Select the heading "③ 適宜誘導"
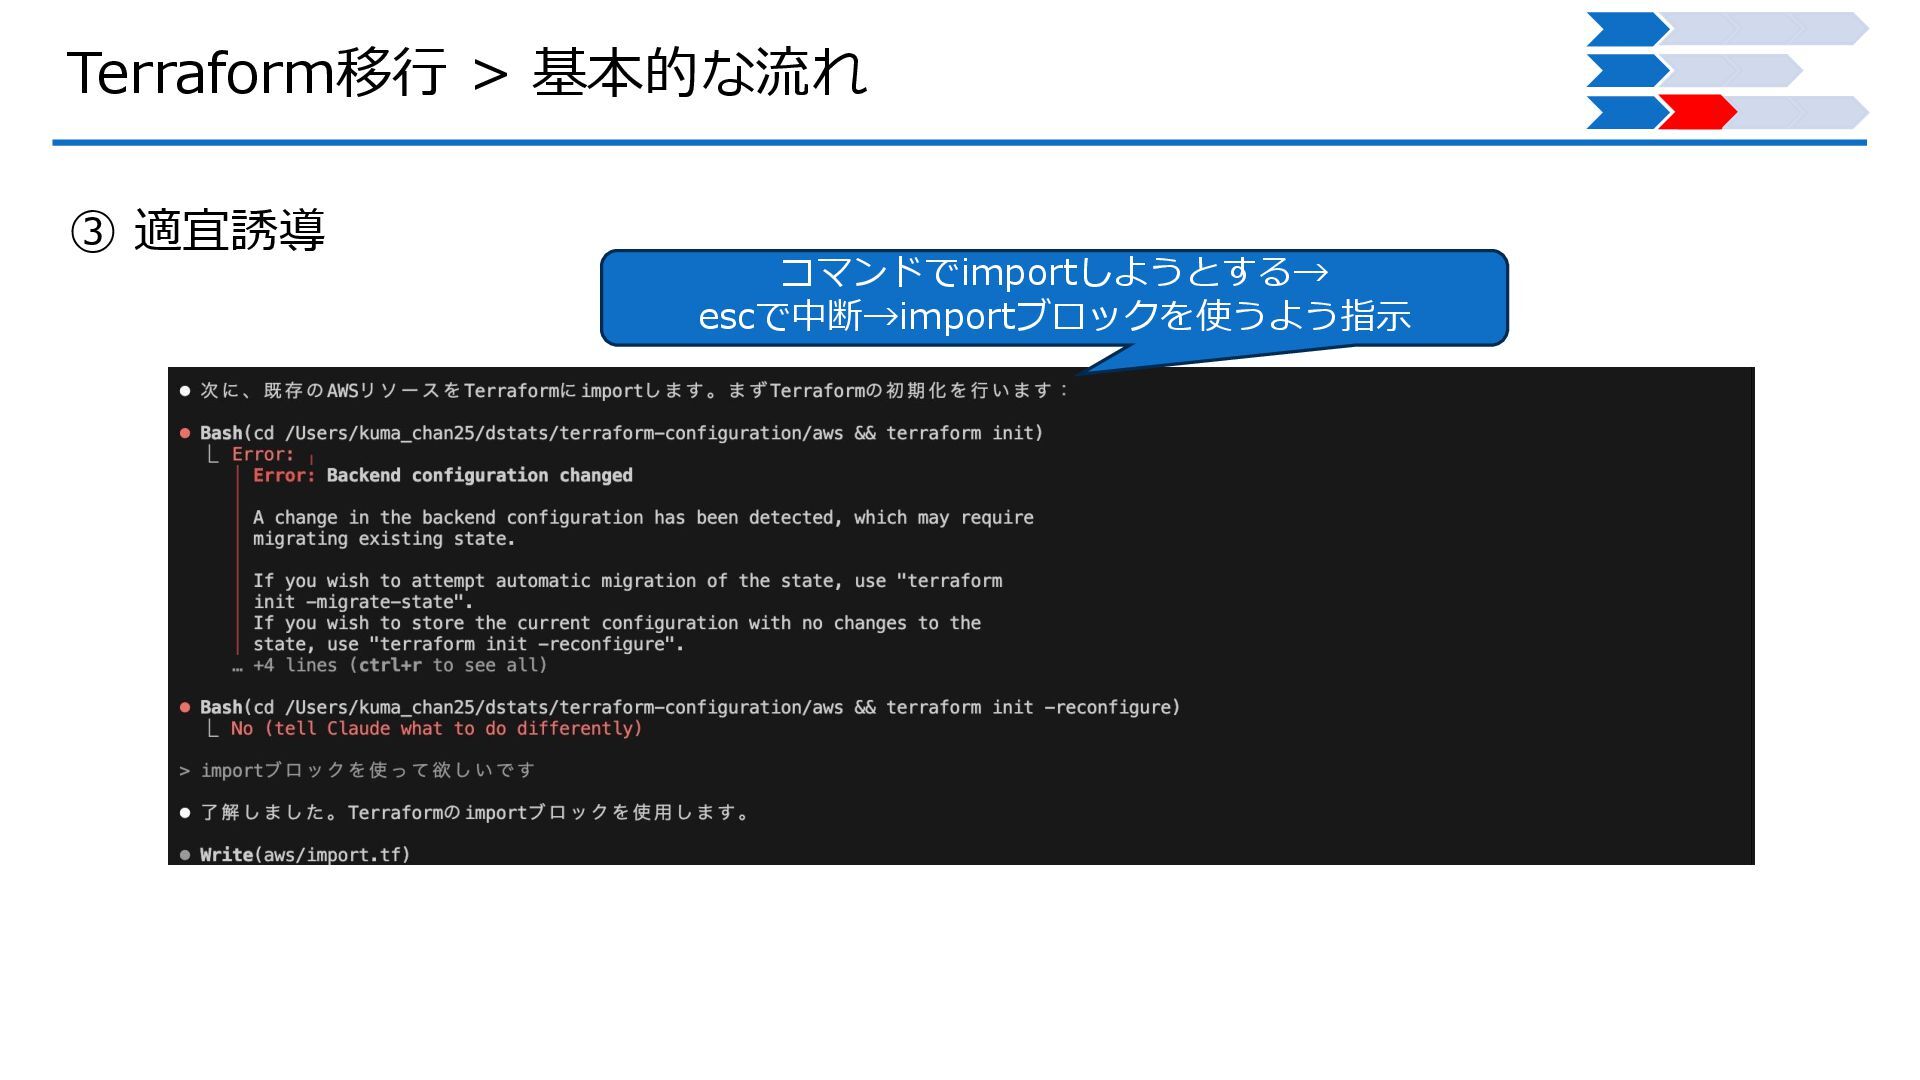The image size is (1920, 1080). (x=197, y=230)
